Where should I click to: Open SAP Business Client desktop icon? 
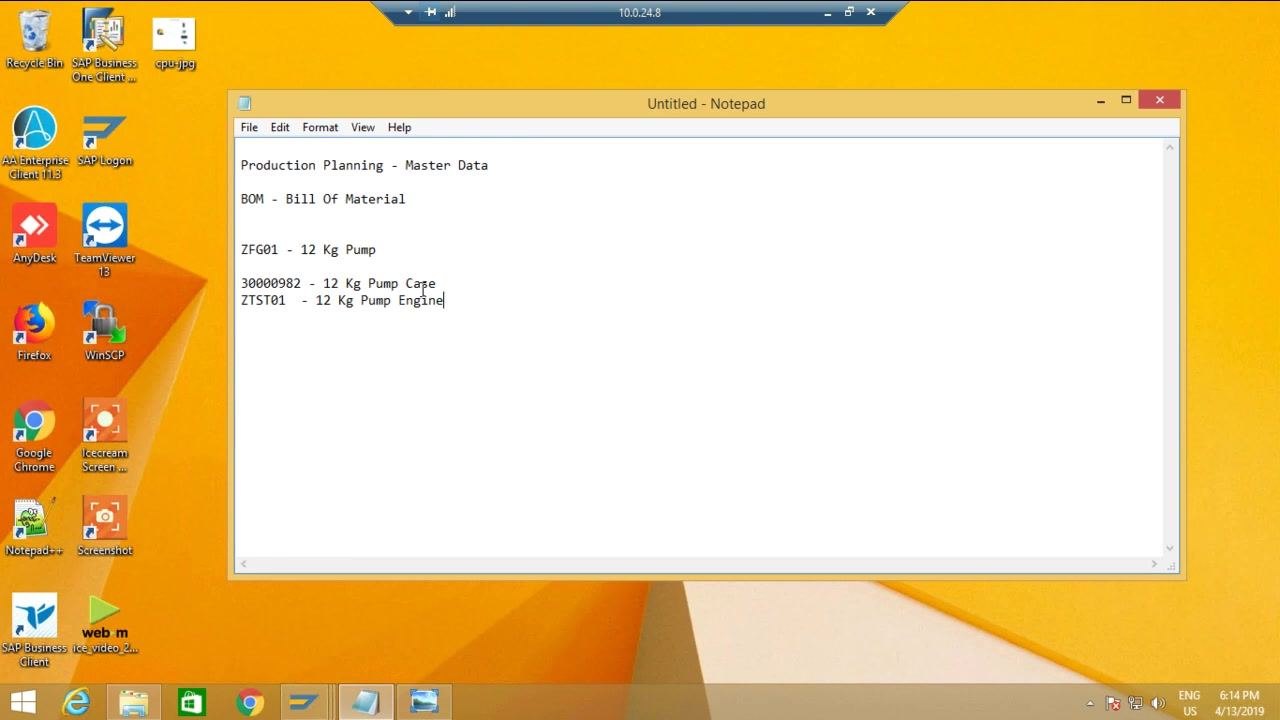coord(34,630)
